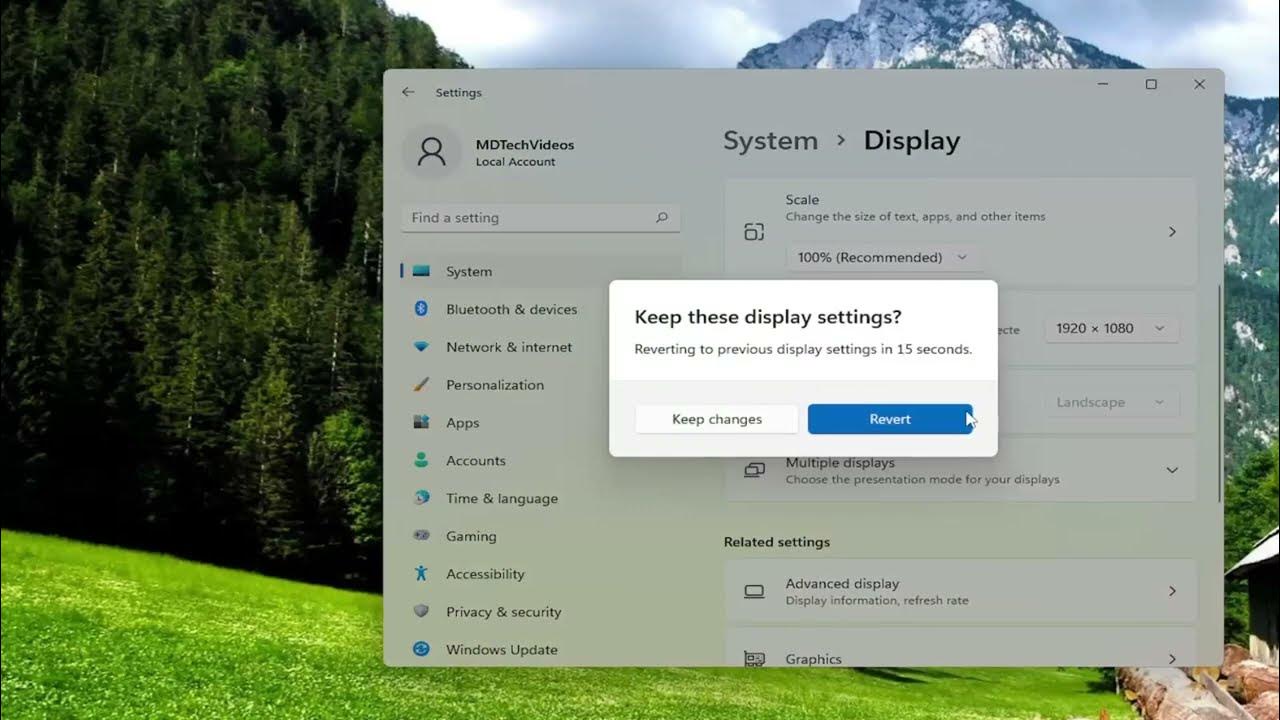Click the Accessibility label in sidebar

coord(485,574)
